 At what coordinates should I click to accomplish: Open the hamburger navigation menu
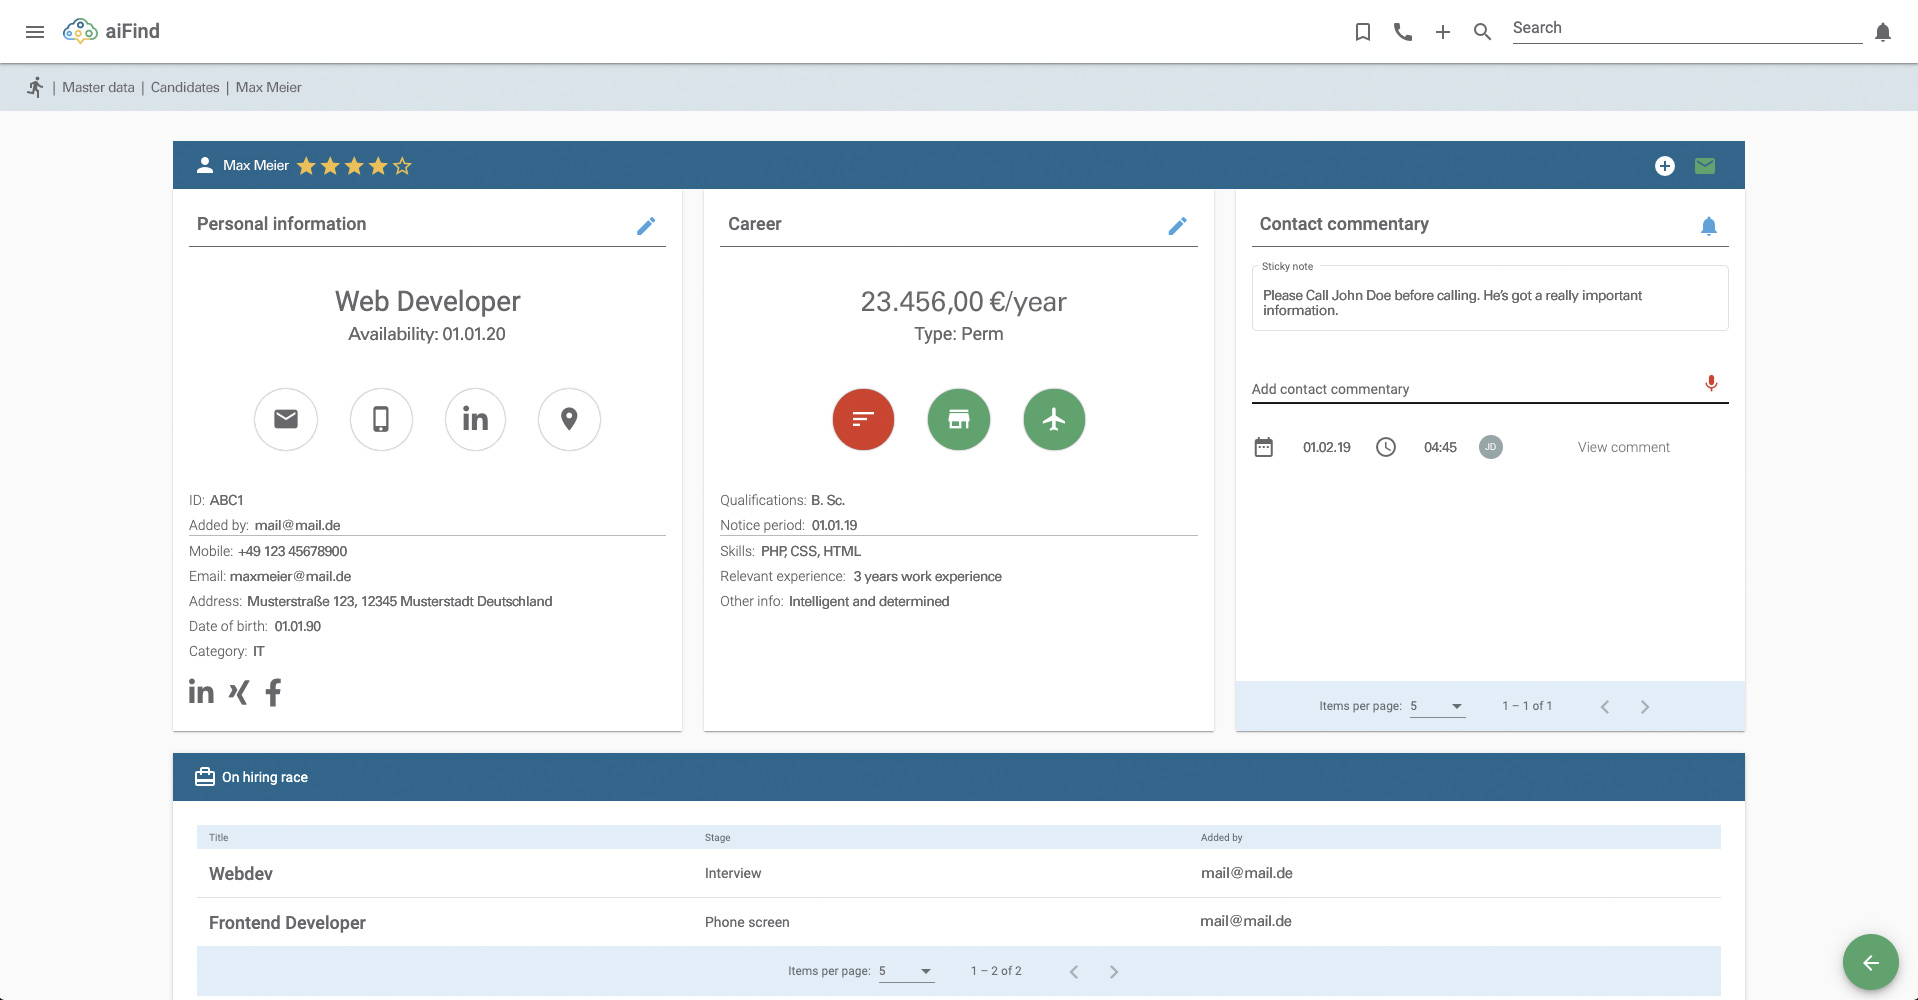coord(35,32)
